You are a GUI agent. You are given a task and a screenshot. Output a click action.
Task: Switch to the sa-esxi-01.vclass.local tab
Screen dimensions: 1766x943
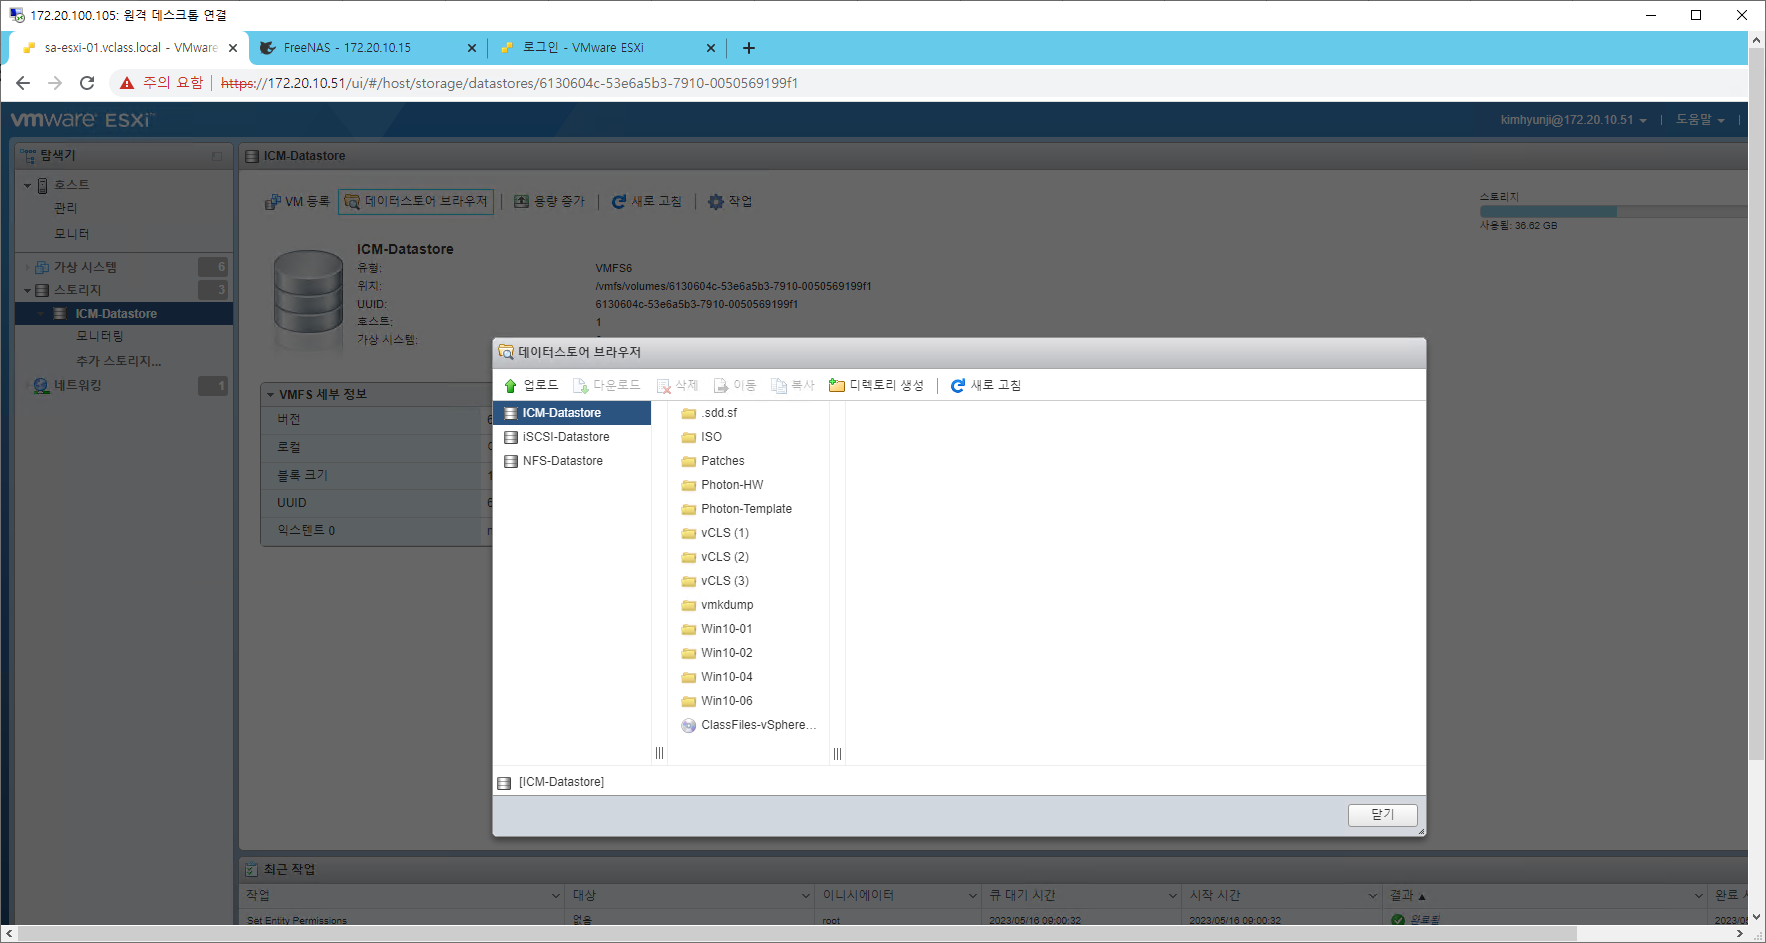pos(128,48)
